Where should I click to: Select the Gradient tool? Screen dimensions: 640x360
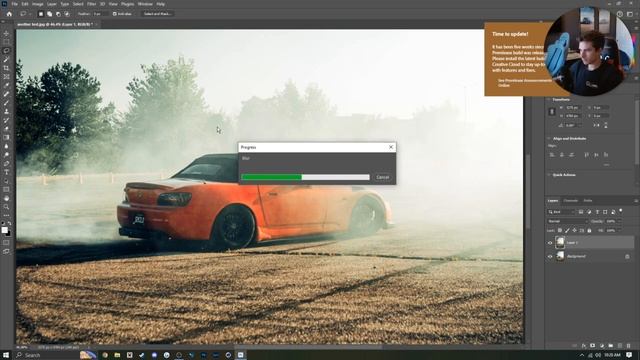tap(6, 138)
